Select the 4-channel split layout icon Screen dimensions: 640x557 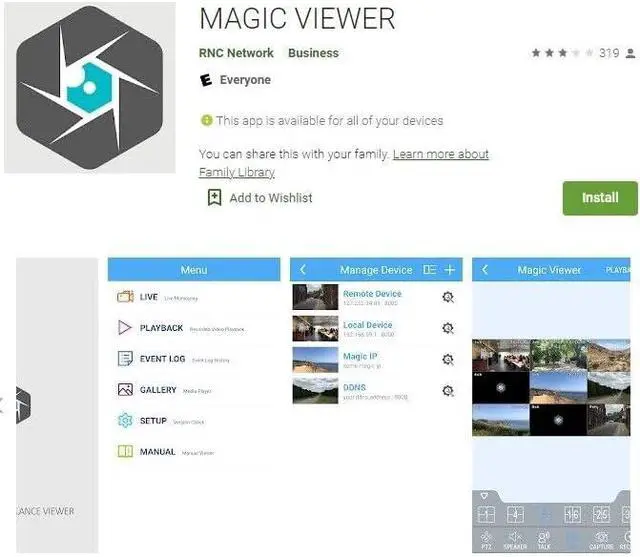pos(515,515)
